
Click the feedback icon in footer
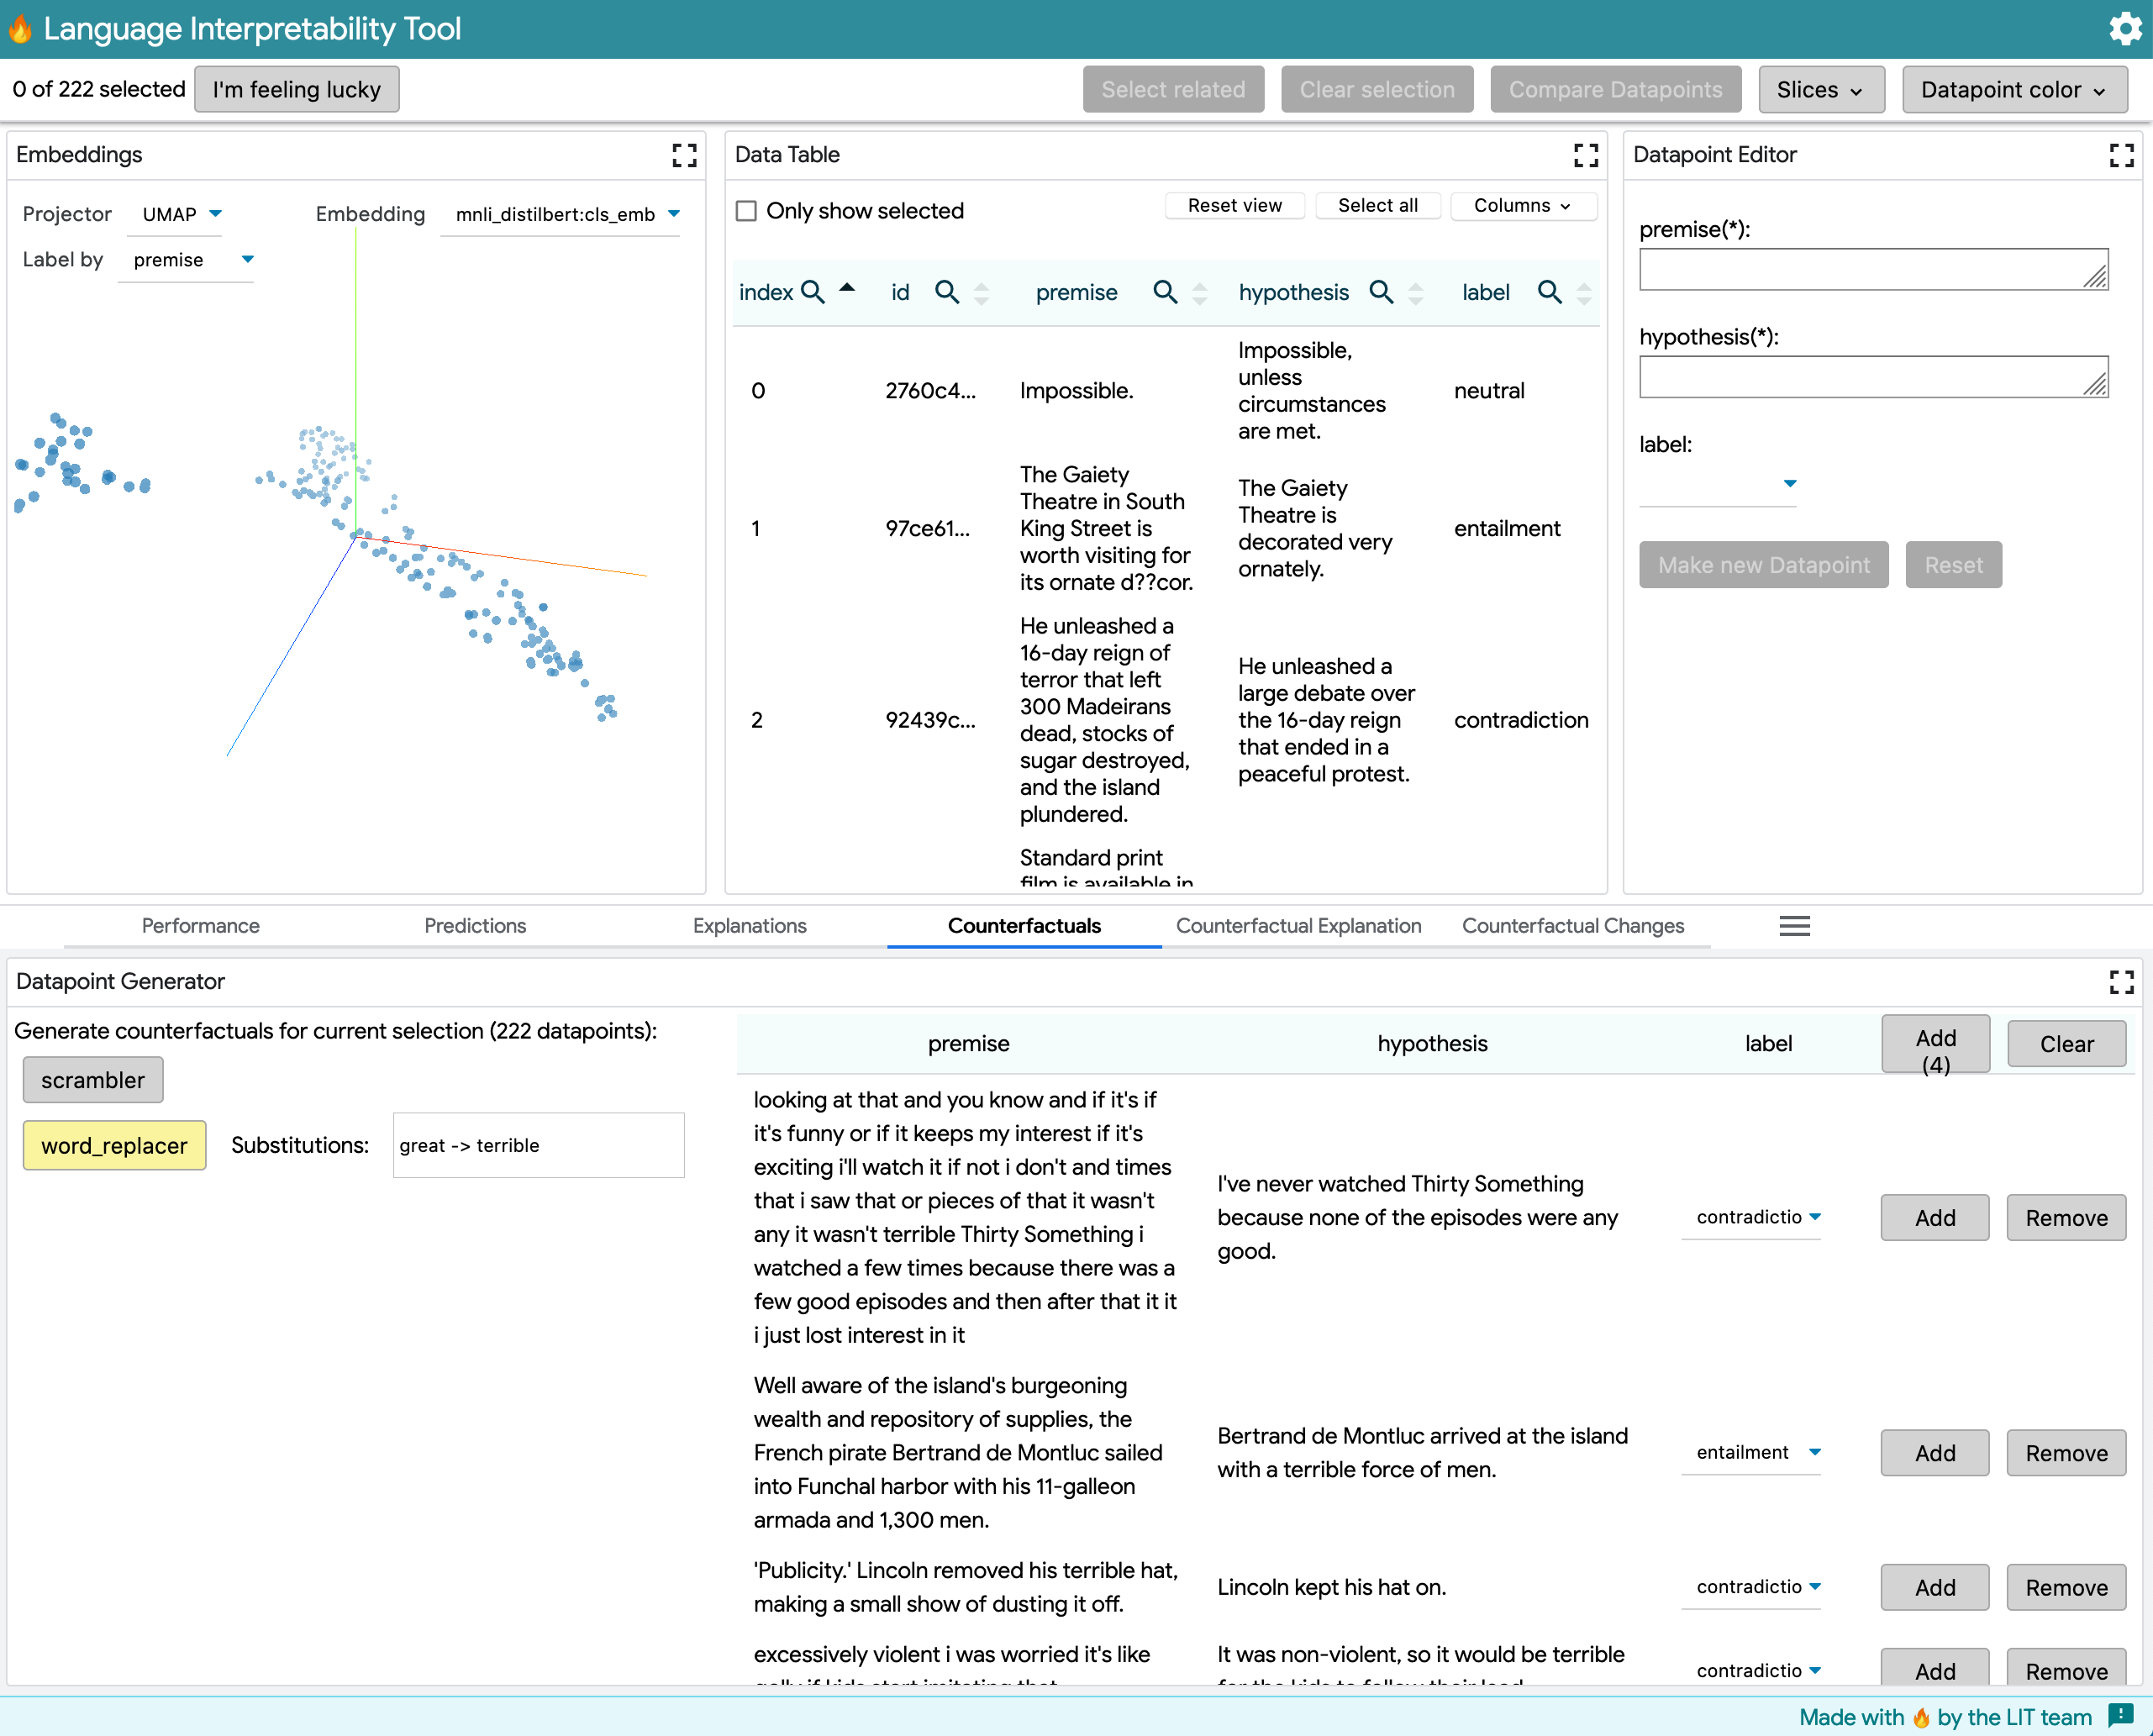tap(2120, 1716)
